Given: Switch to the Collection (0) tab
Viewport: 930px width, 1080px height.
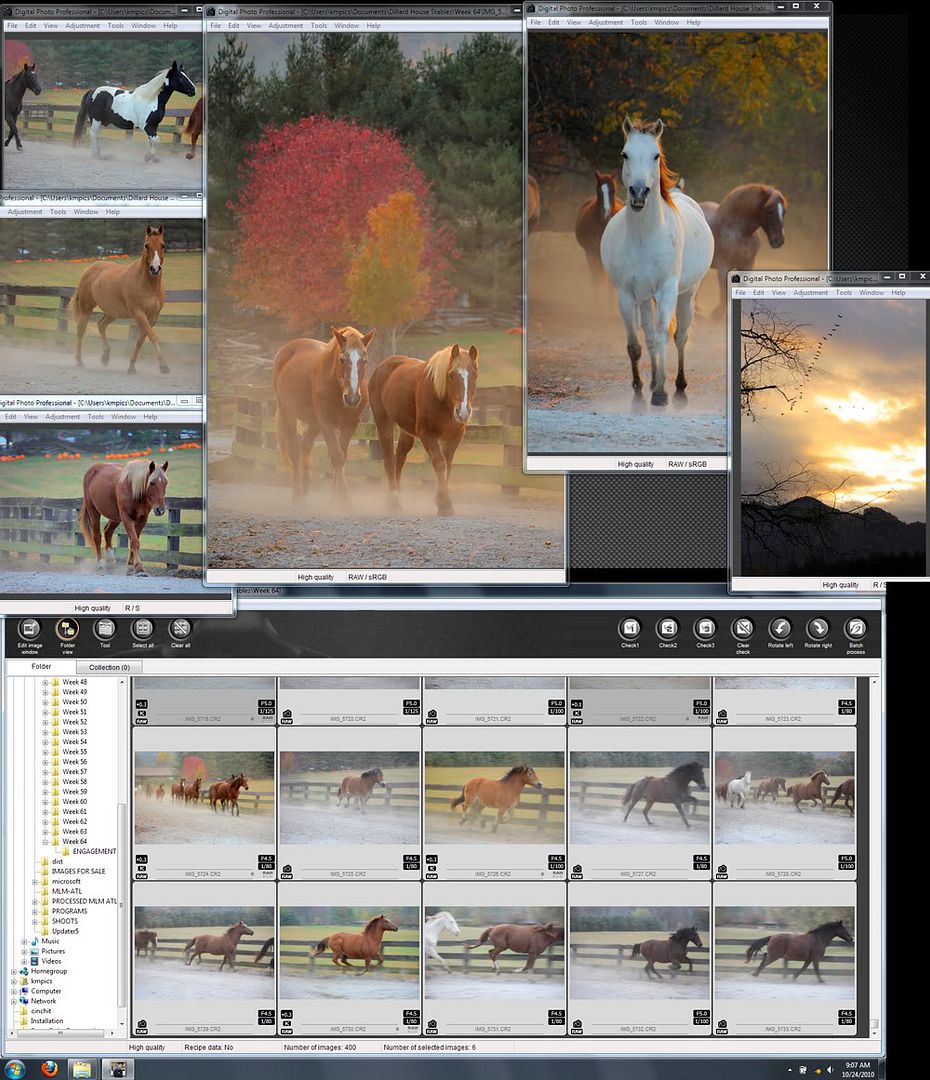Looking at the screenshot, I should point(109,667).
